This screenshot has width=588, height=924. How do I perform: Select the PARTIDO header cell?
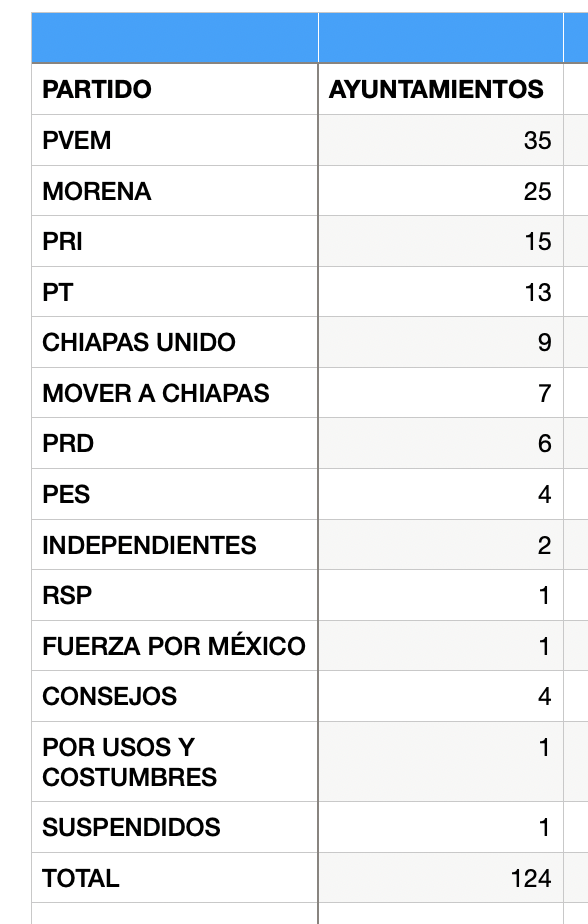pyautogui.click(x=174, y=89)
